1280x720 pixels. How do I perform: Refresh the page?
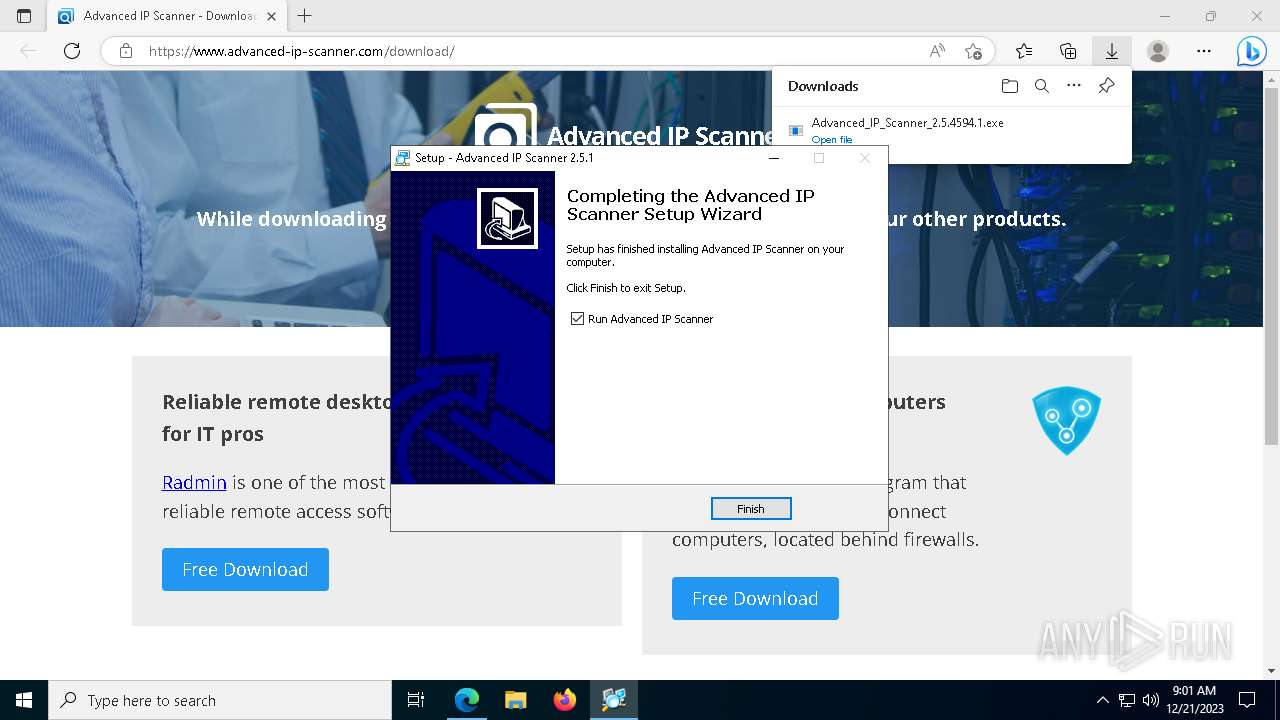(x=72, y=51)
